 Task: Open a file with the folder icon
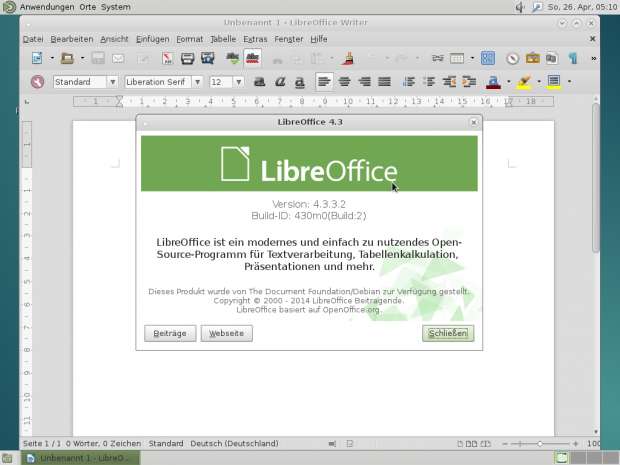coord(67,59)
